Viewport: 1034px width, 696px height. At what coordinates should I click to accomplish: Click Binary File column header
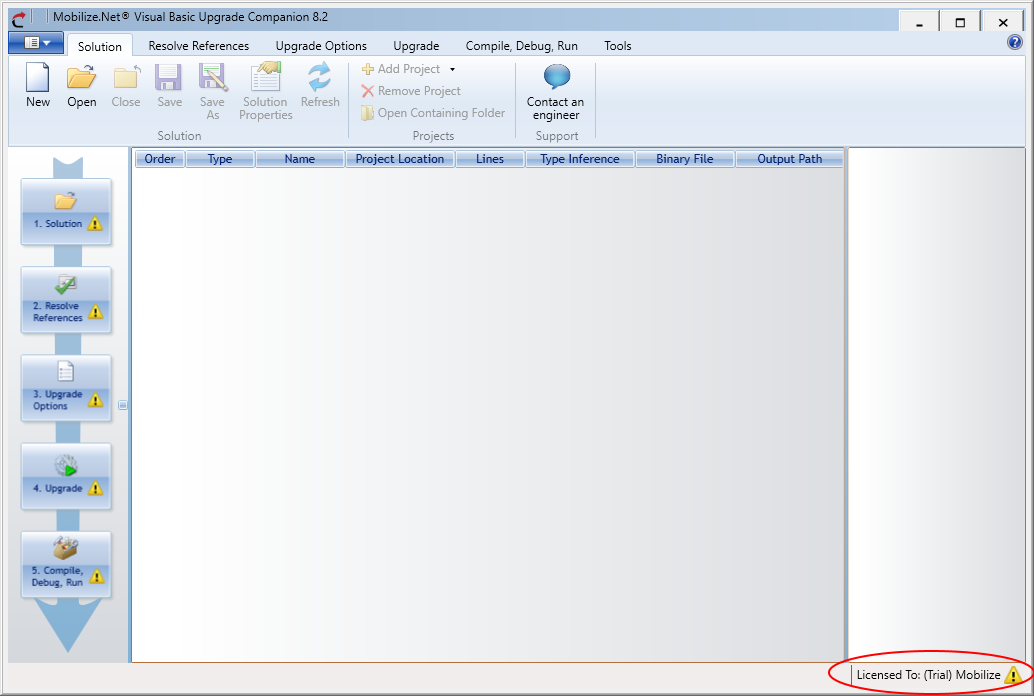[x=685, y=159]
